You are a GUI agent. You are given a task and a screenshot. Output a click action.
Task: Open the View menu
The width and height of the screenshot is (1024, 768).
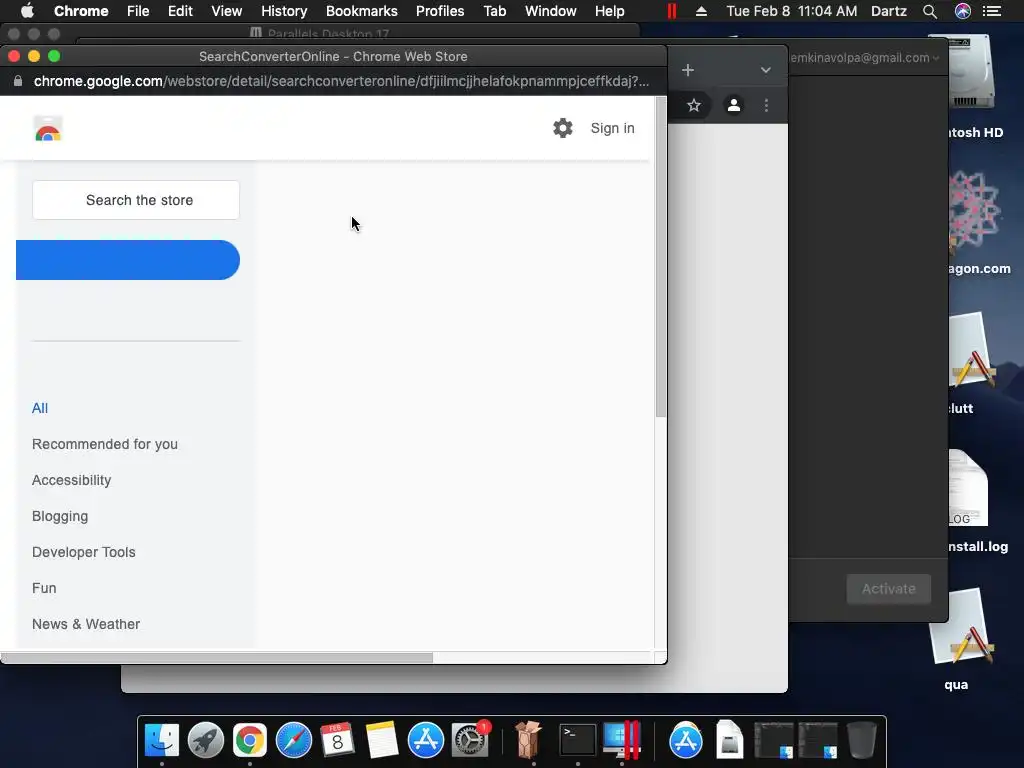coord(227,11)
